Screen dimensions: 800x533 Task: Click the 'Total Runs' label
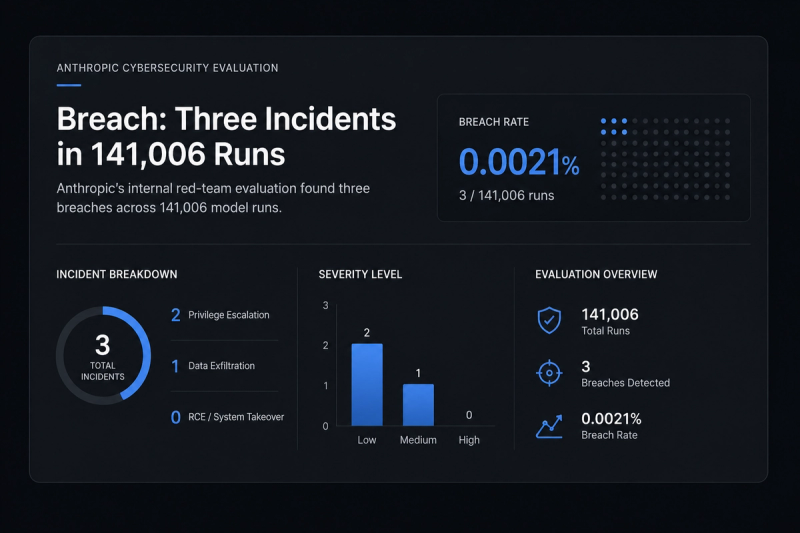tap(606, 331)
